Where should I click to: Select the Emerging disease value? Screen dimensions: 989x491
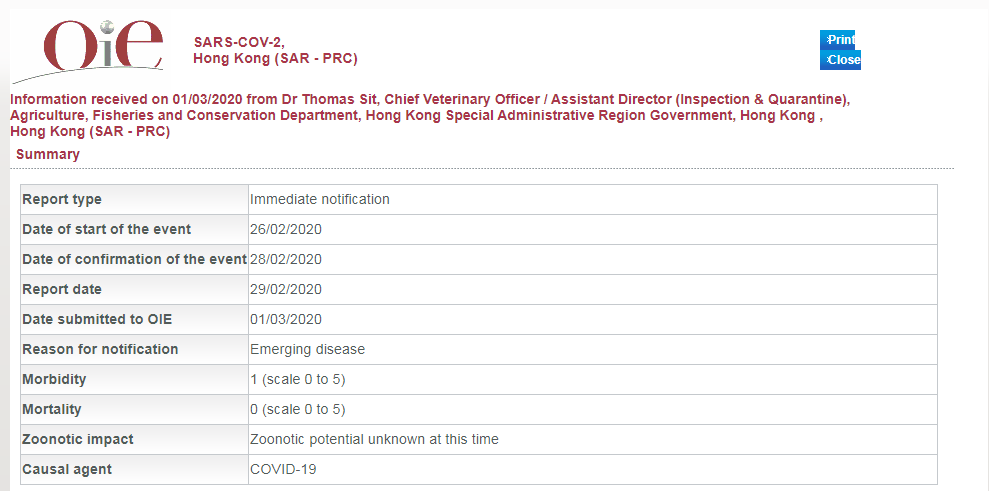click(x=308, y=349)
